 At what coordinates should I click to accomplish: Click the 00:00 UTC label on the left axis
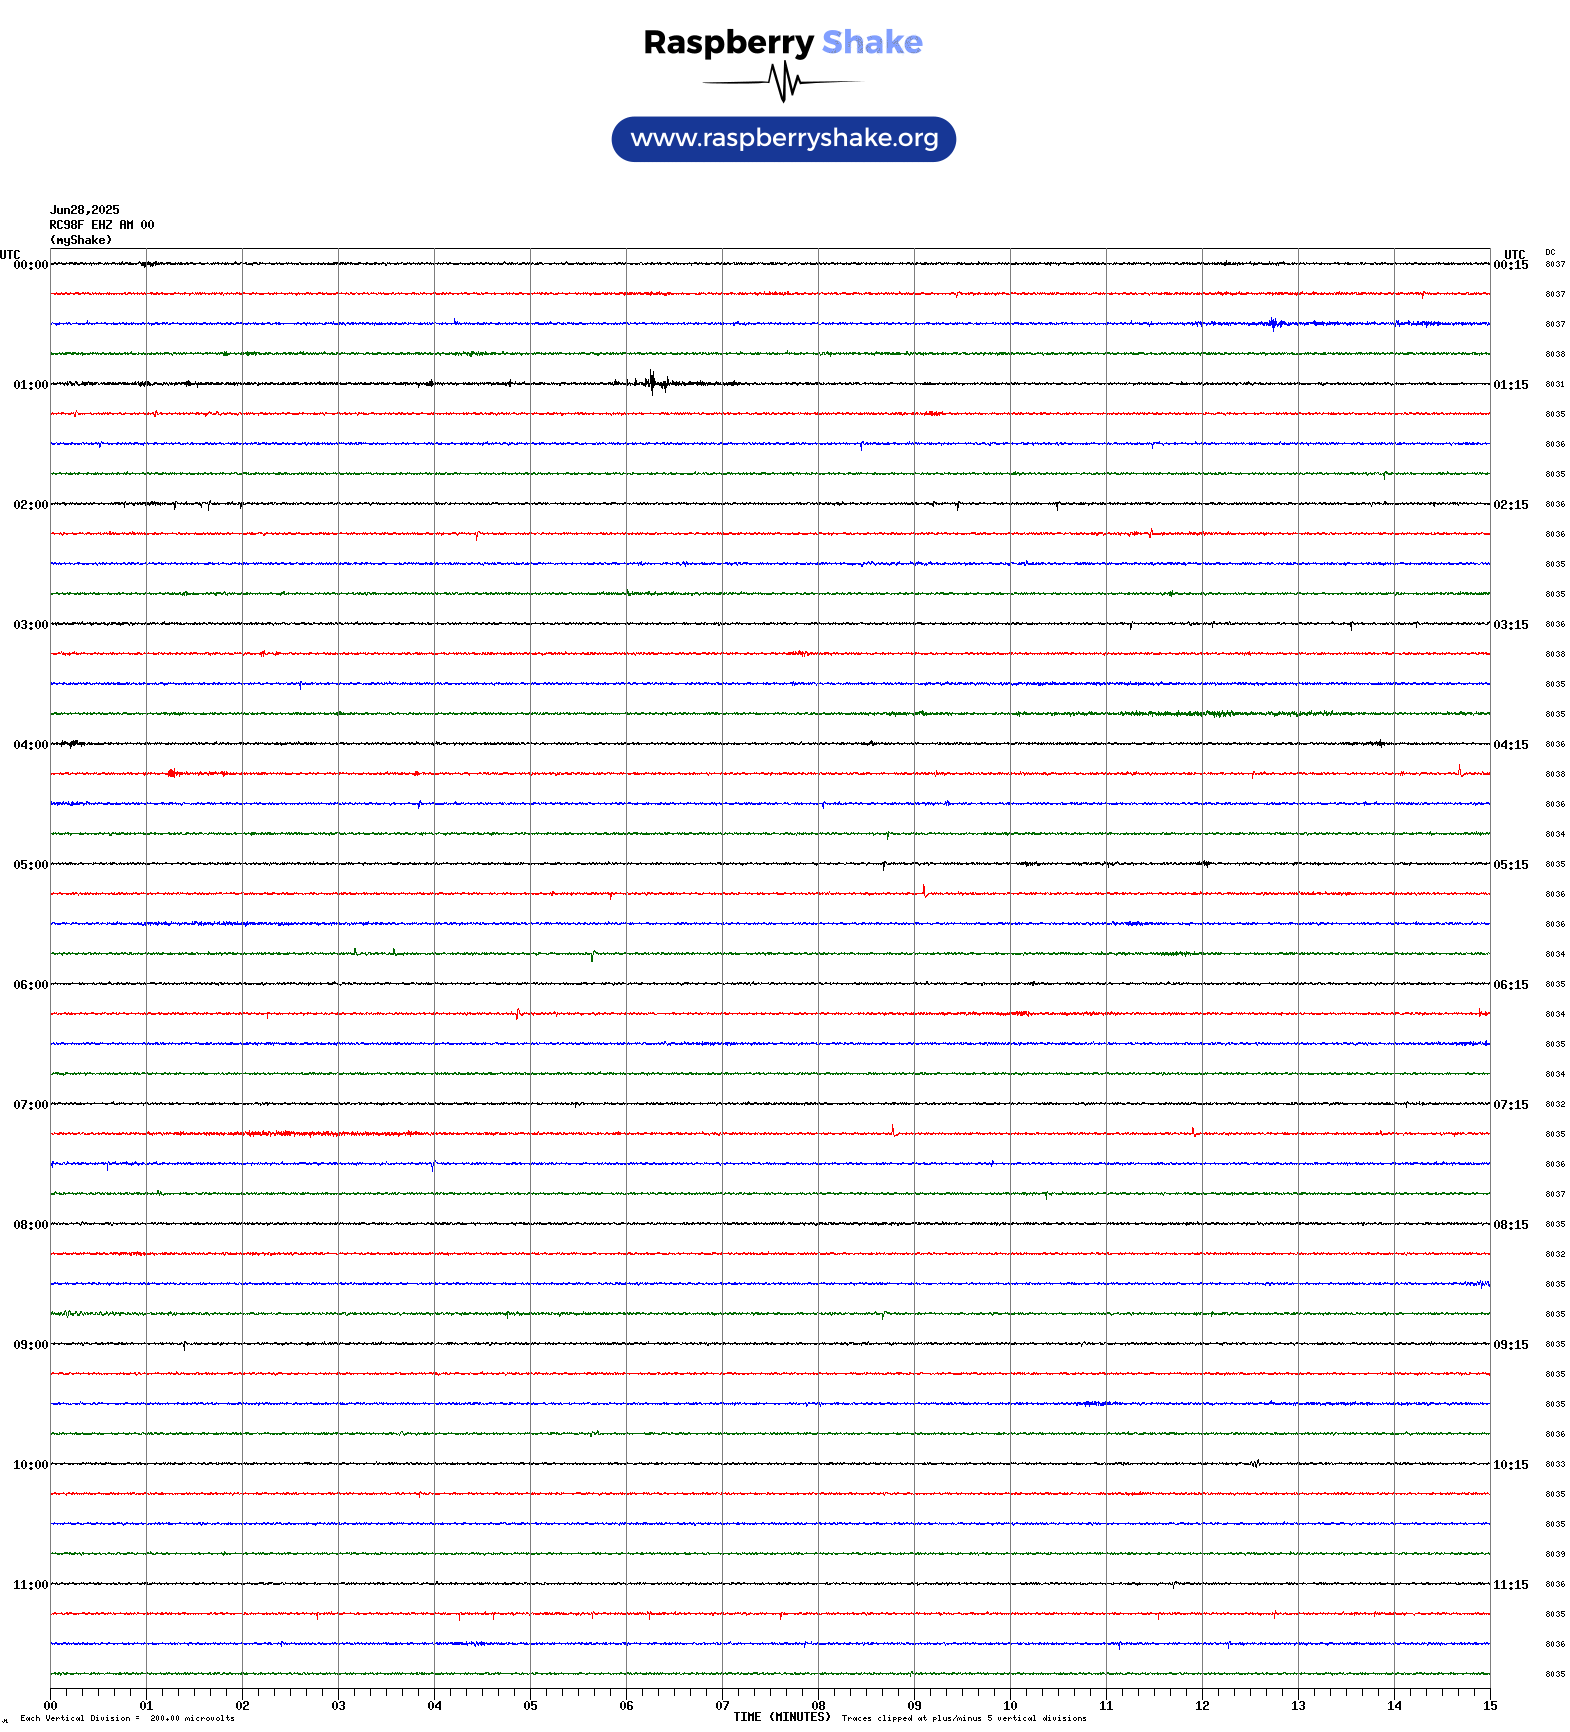(30, 265)
